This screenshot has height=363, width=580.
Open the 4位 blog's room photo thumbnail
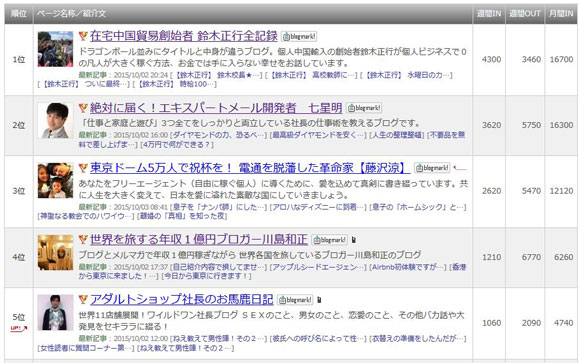(x=55, y=252)
